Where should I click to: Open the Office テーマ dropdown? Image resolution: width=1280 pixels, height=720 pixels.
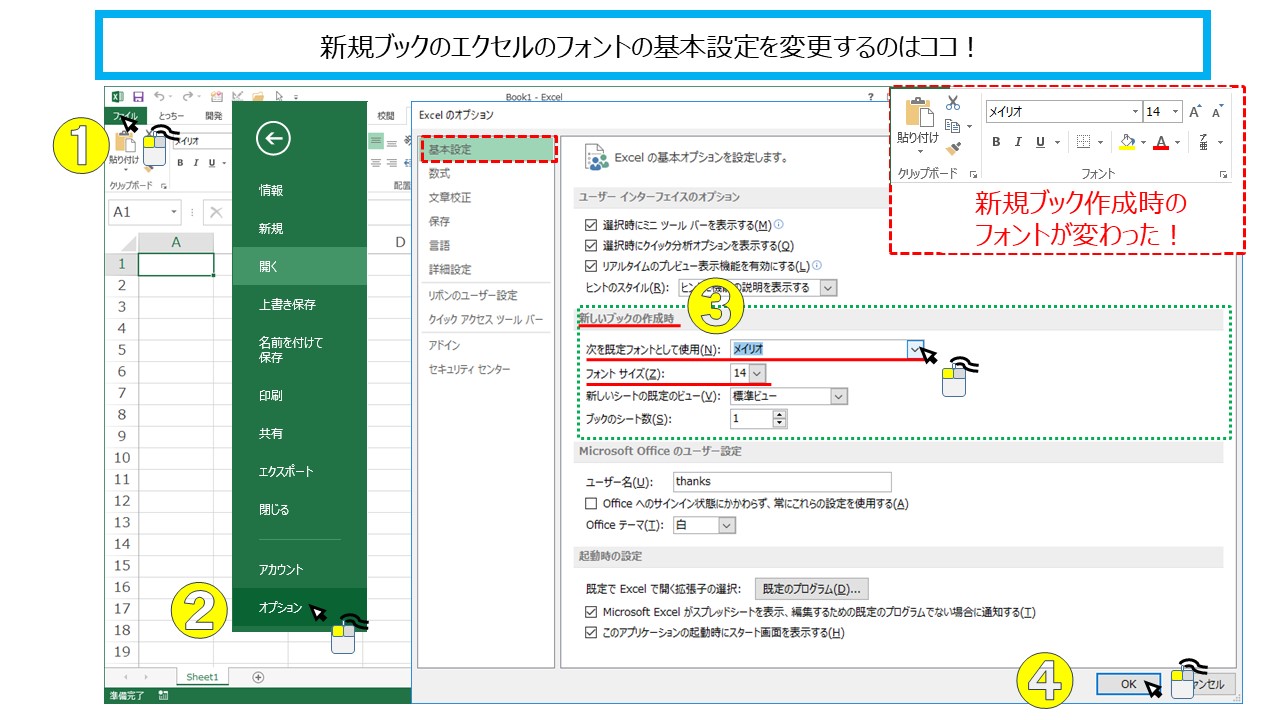(727, 525)
